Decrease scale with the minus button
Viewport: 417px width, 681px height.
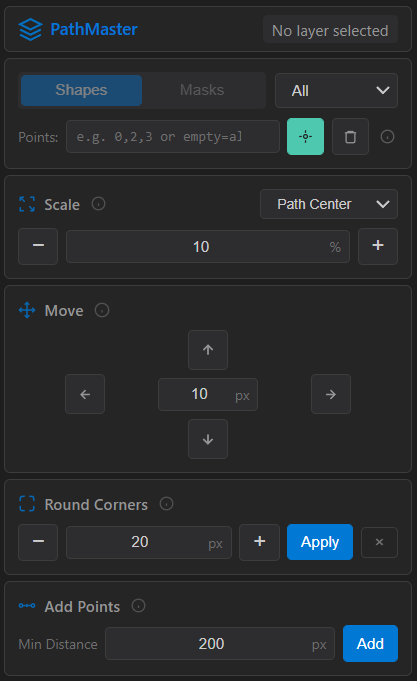(x=38, y=246)
